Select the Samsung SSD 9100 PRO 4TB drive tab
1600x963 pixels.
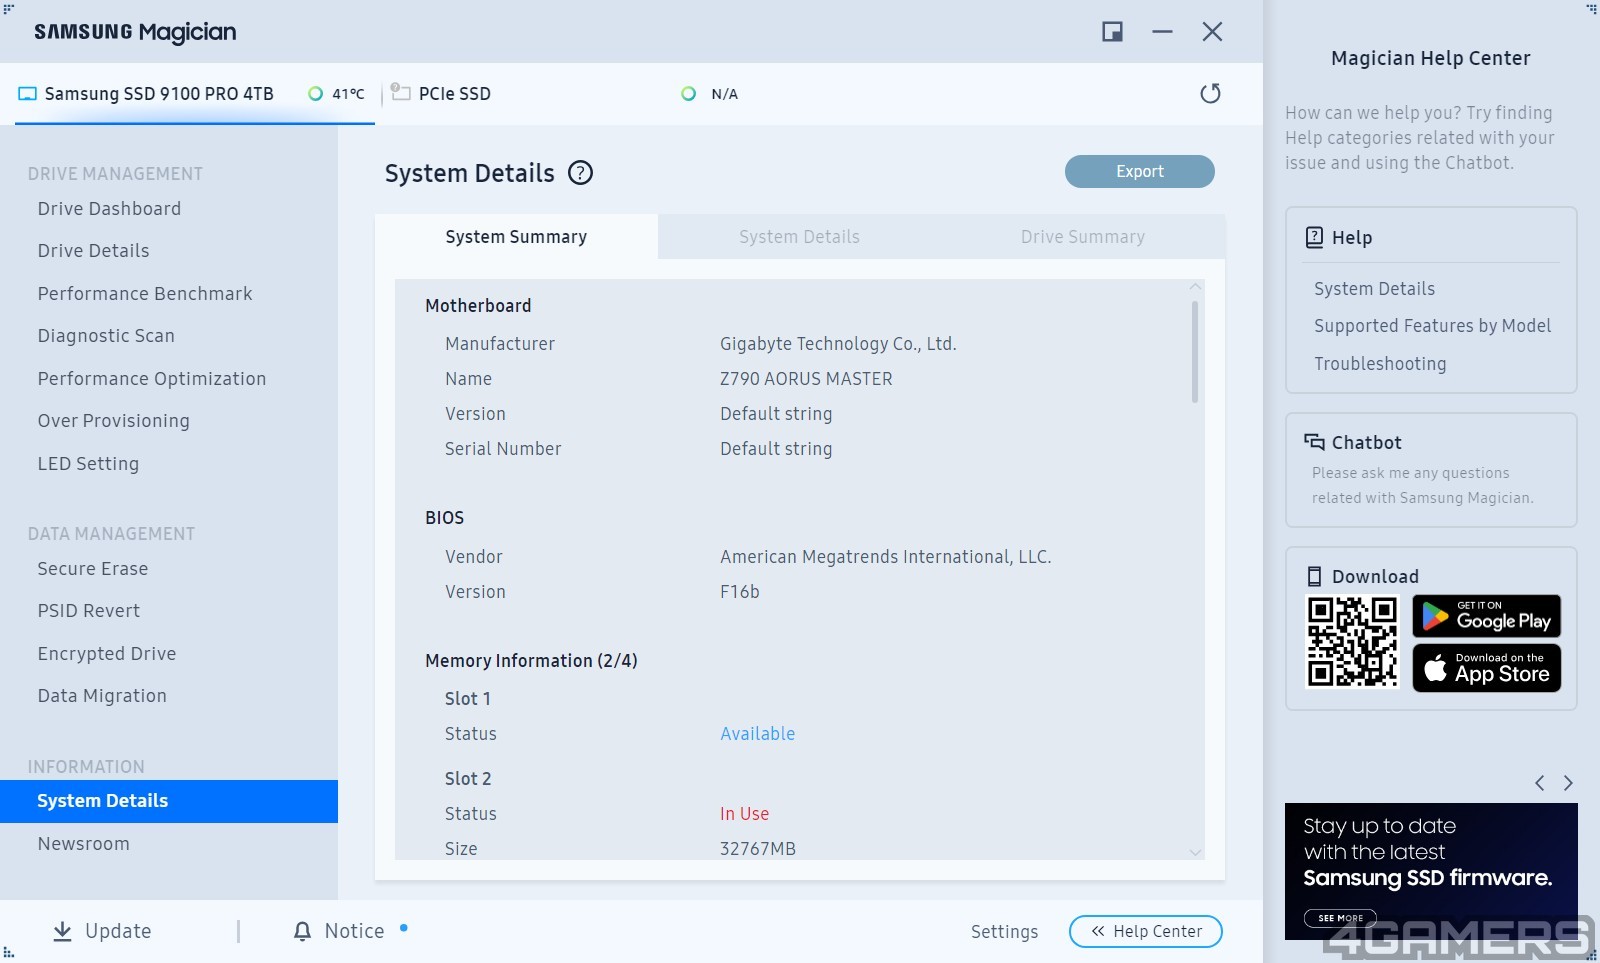click(195, 94)
